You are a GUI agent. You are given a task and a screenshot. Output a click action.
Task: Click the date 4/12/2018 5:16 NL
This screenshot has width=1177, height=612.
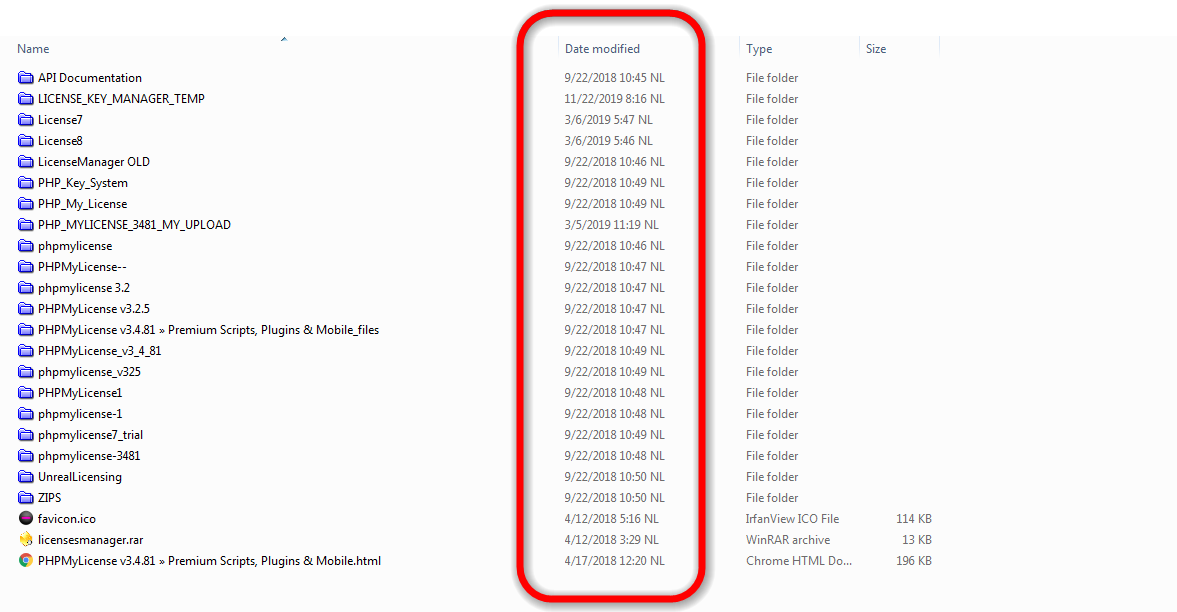[x=611, y=519]
